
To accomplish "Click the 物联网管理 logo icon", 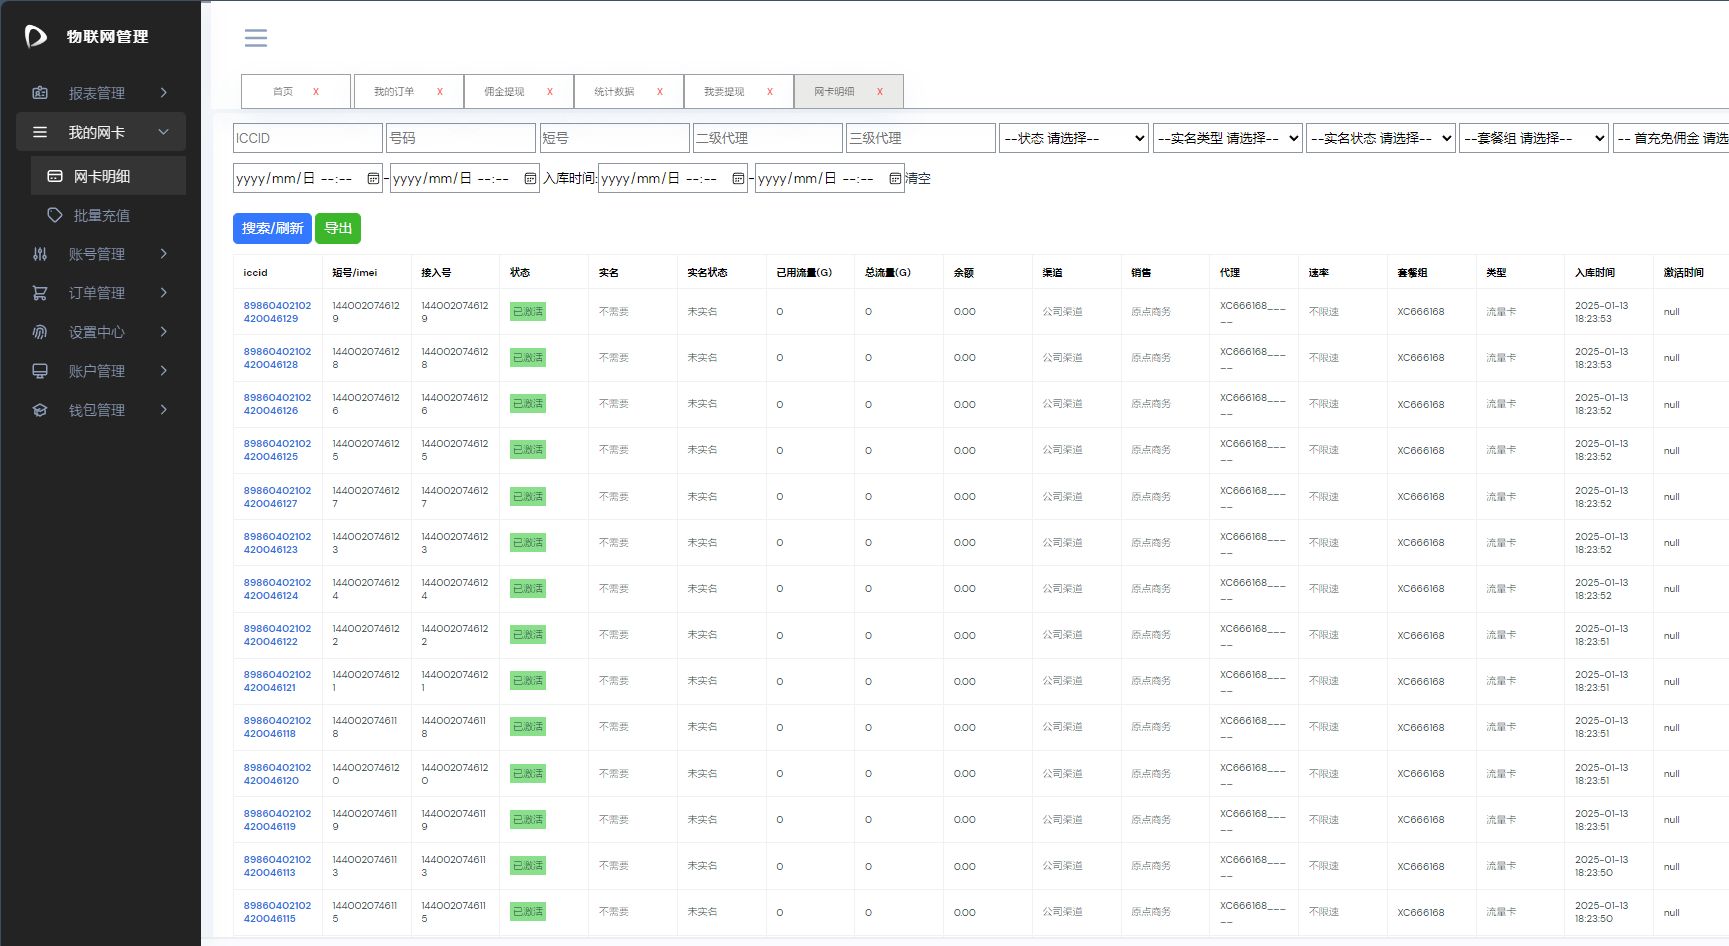I will (36, 37).
